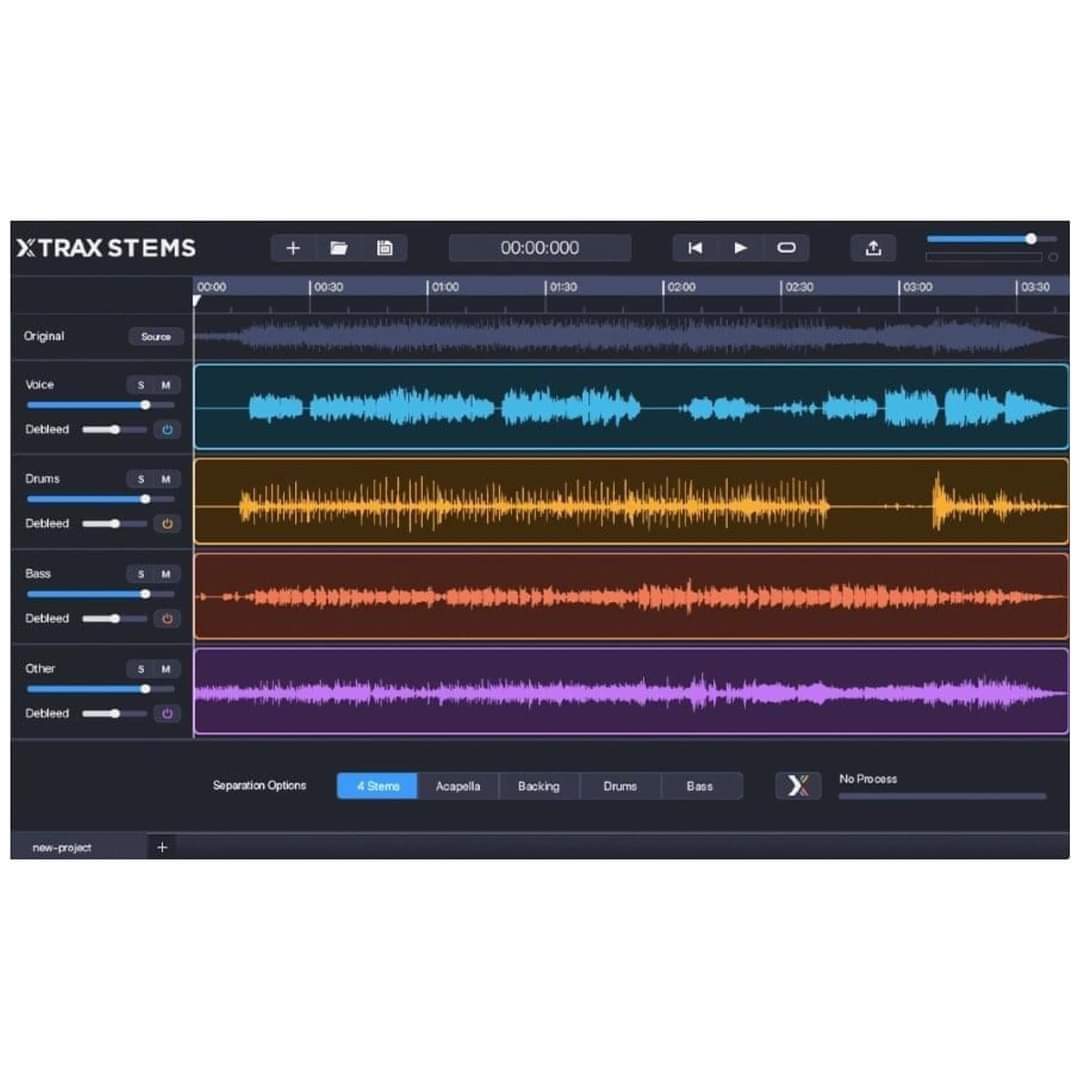The width and height of the screenshot is (1080, 1080).
Task: Solo the Voice stem
Action: pos(141,384)
